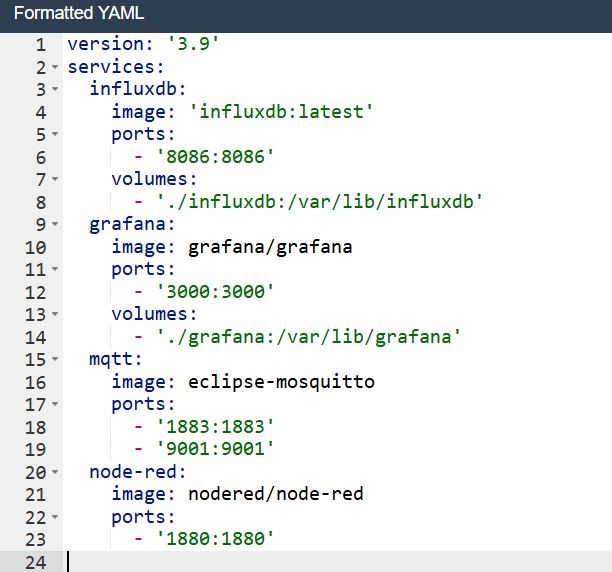
Task: Click the 'version:' key on line 1
Action: [110, 44]
